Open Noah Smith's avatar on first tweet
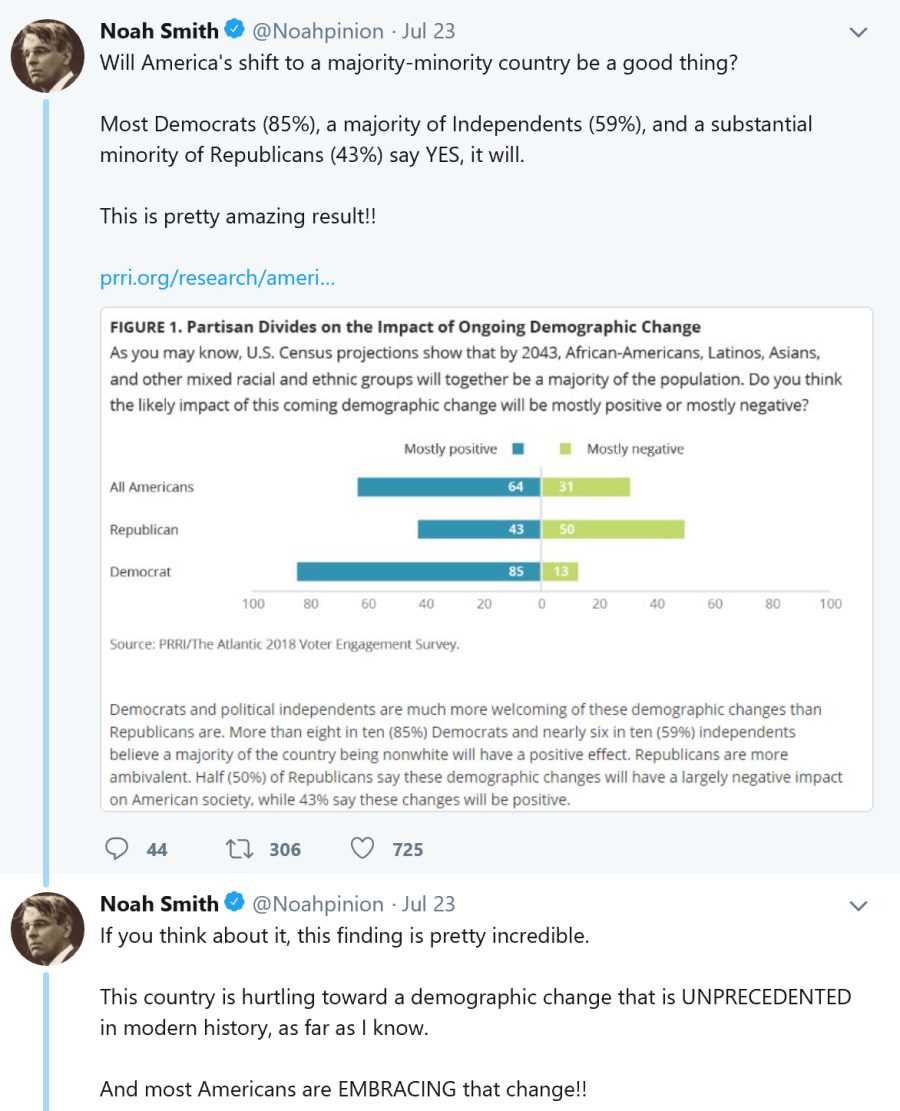This screenshot has width=900, height=1111. pos(47,55)
